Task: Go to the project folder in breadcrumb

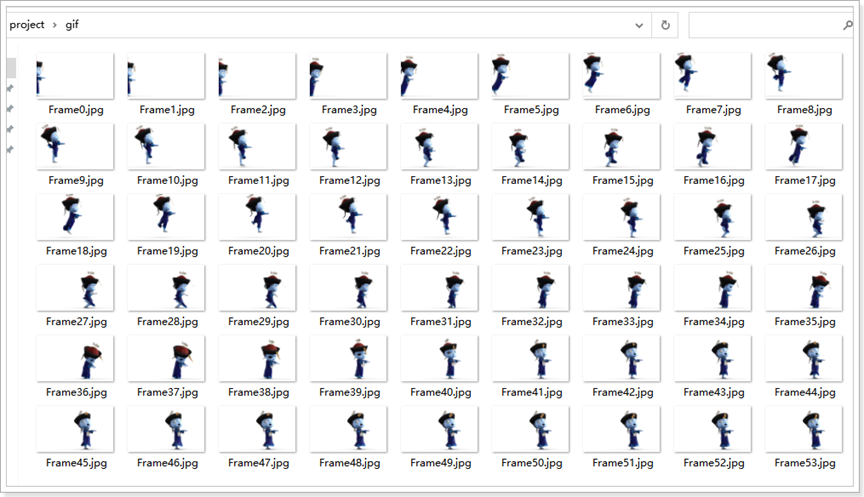Action: [x=27, y=25]
